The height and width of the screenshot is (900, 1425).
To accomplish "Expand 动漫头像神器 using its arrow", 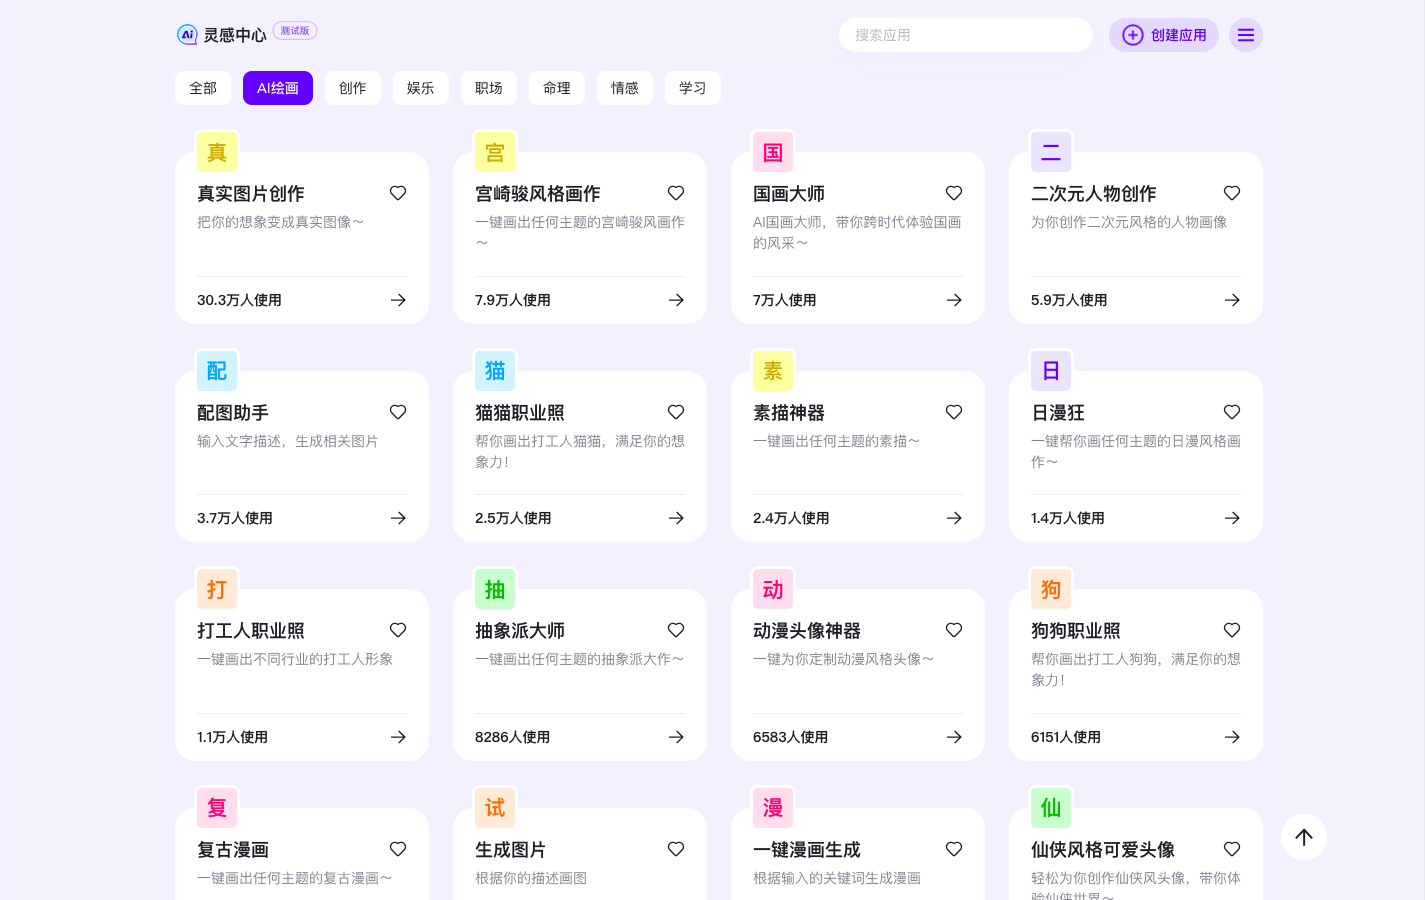I will [x=954, y=737].
